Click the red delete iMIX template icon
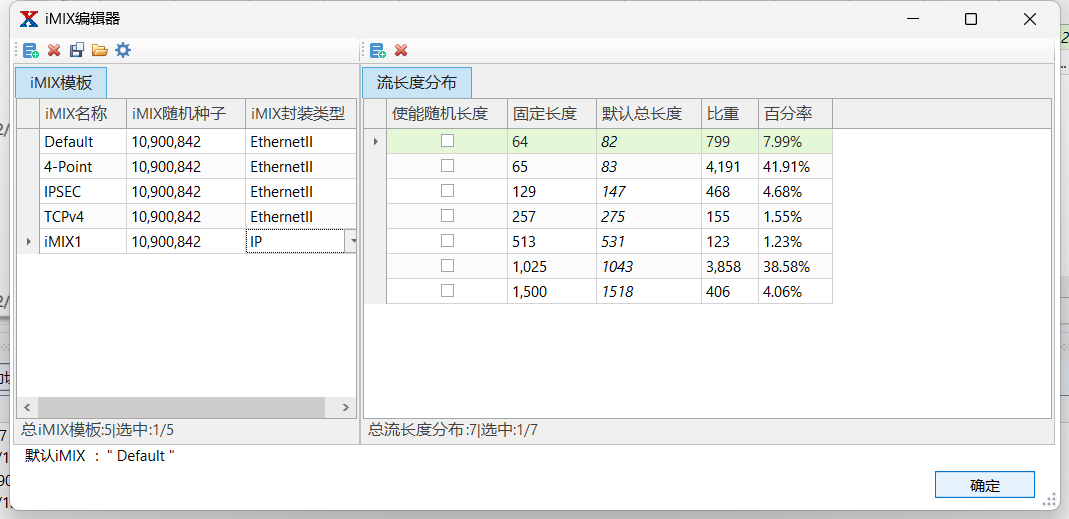This screenshot has height=519, width=1069. point(54,50)
